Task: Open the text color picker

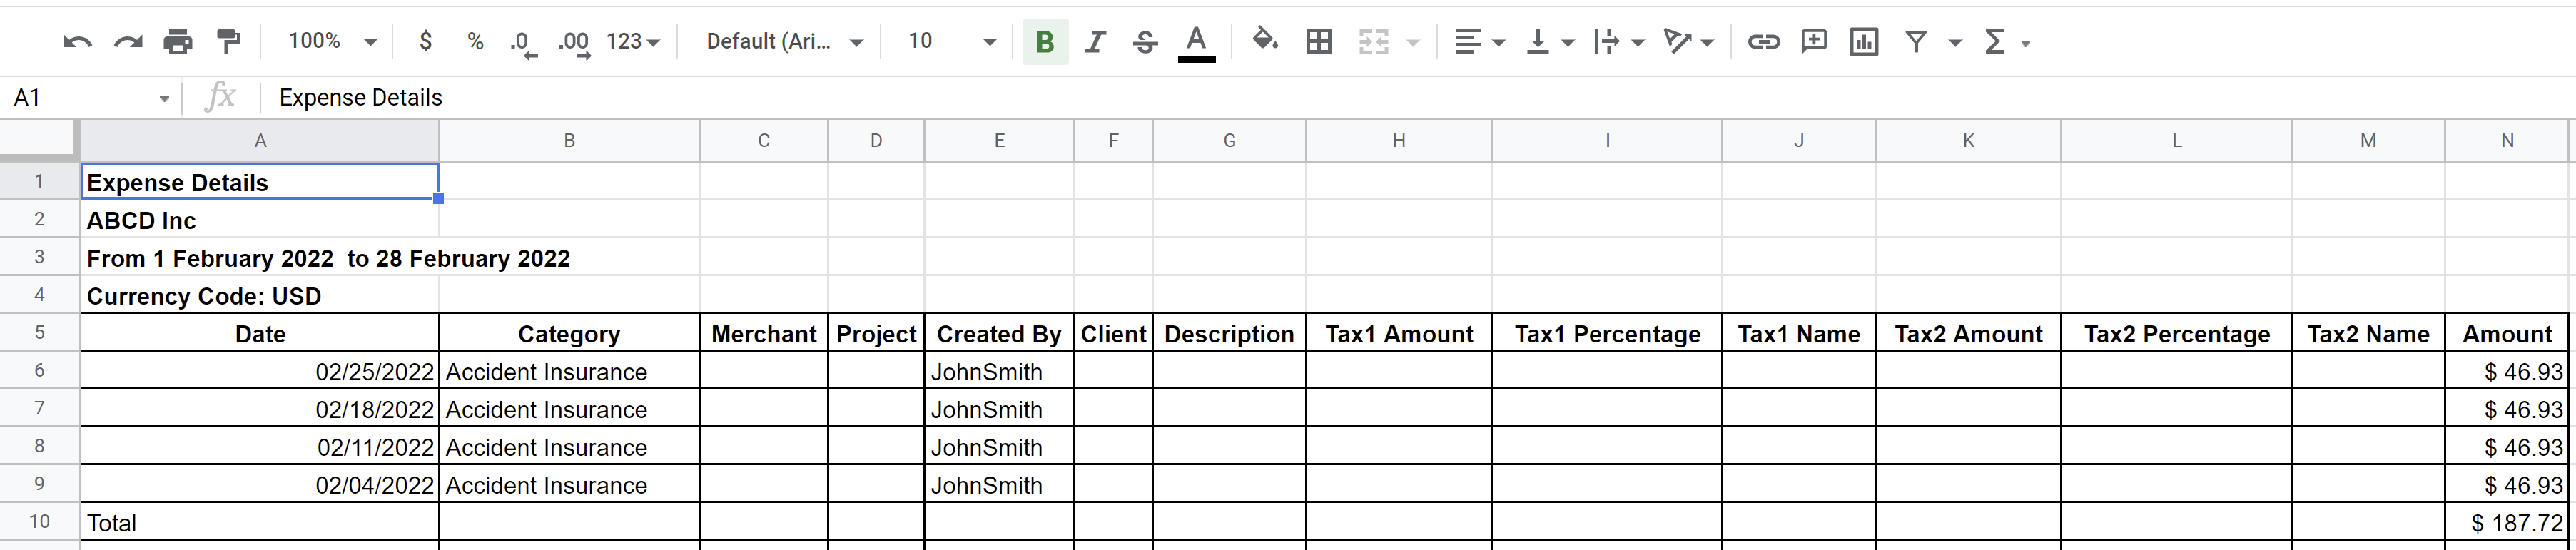Action: click(x=1196, y=43)
